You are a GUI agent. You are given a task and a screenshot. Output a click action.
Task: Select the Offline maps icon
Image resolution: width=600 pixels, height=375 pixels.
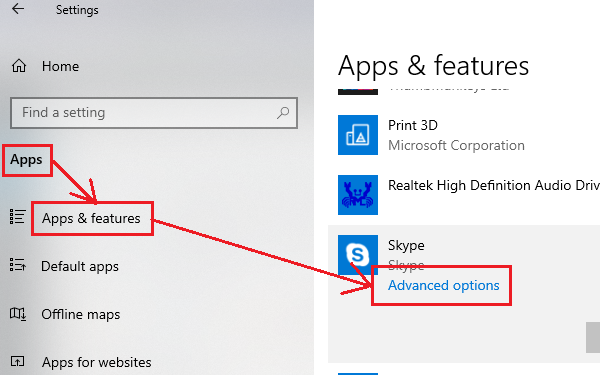[x=18, y=313]
